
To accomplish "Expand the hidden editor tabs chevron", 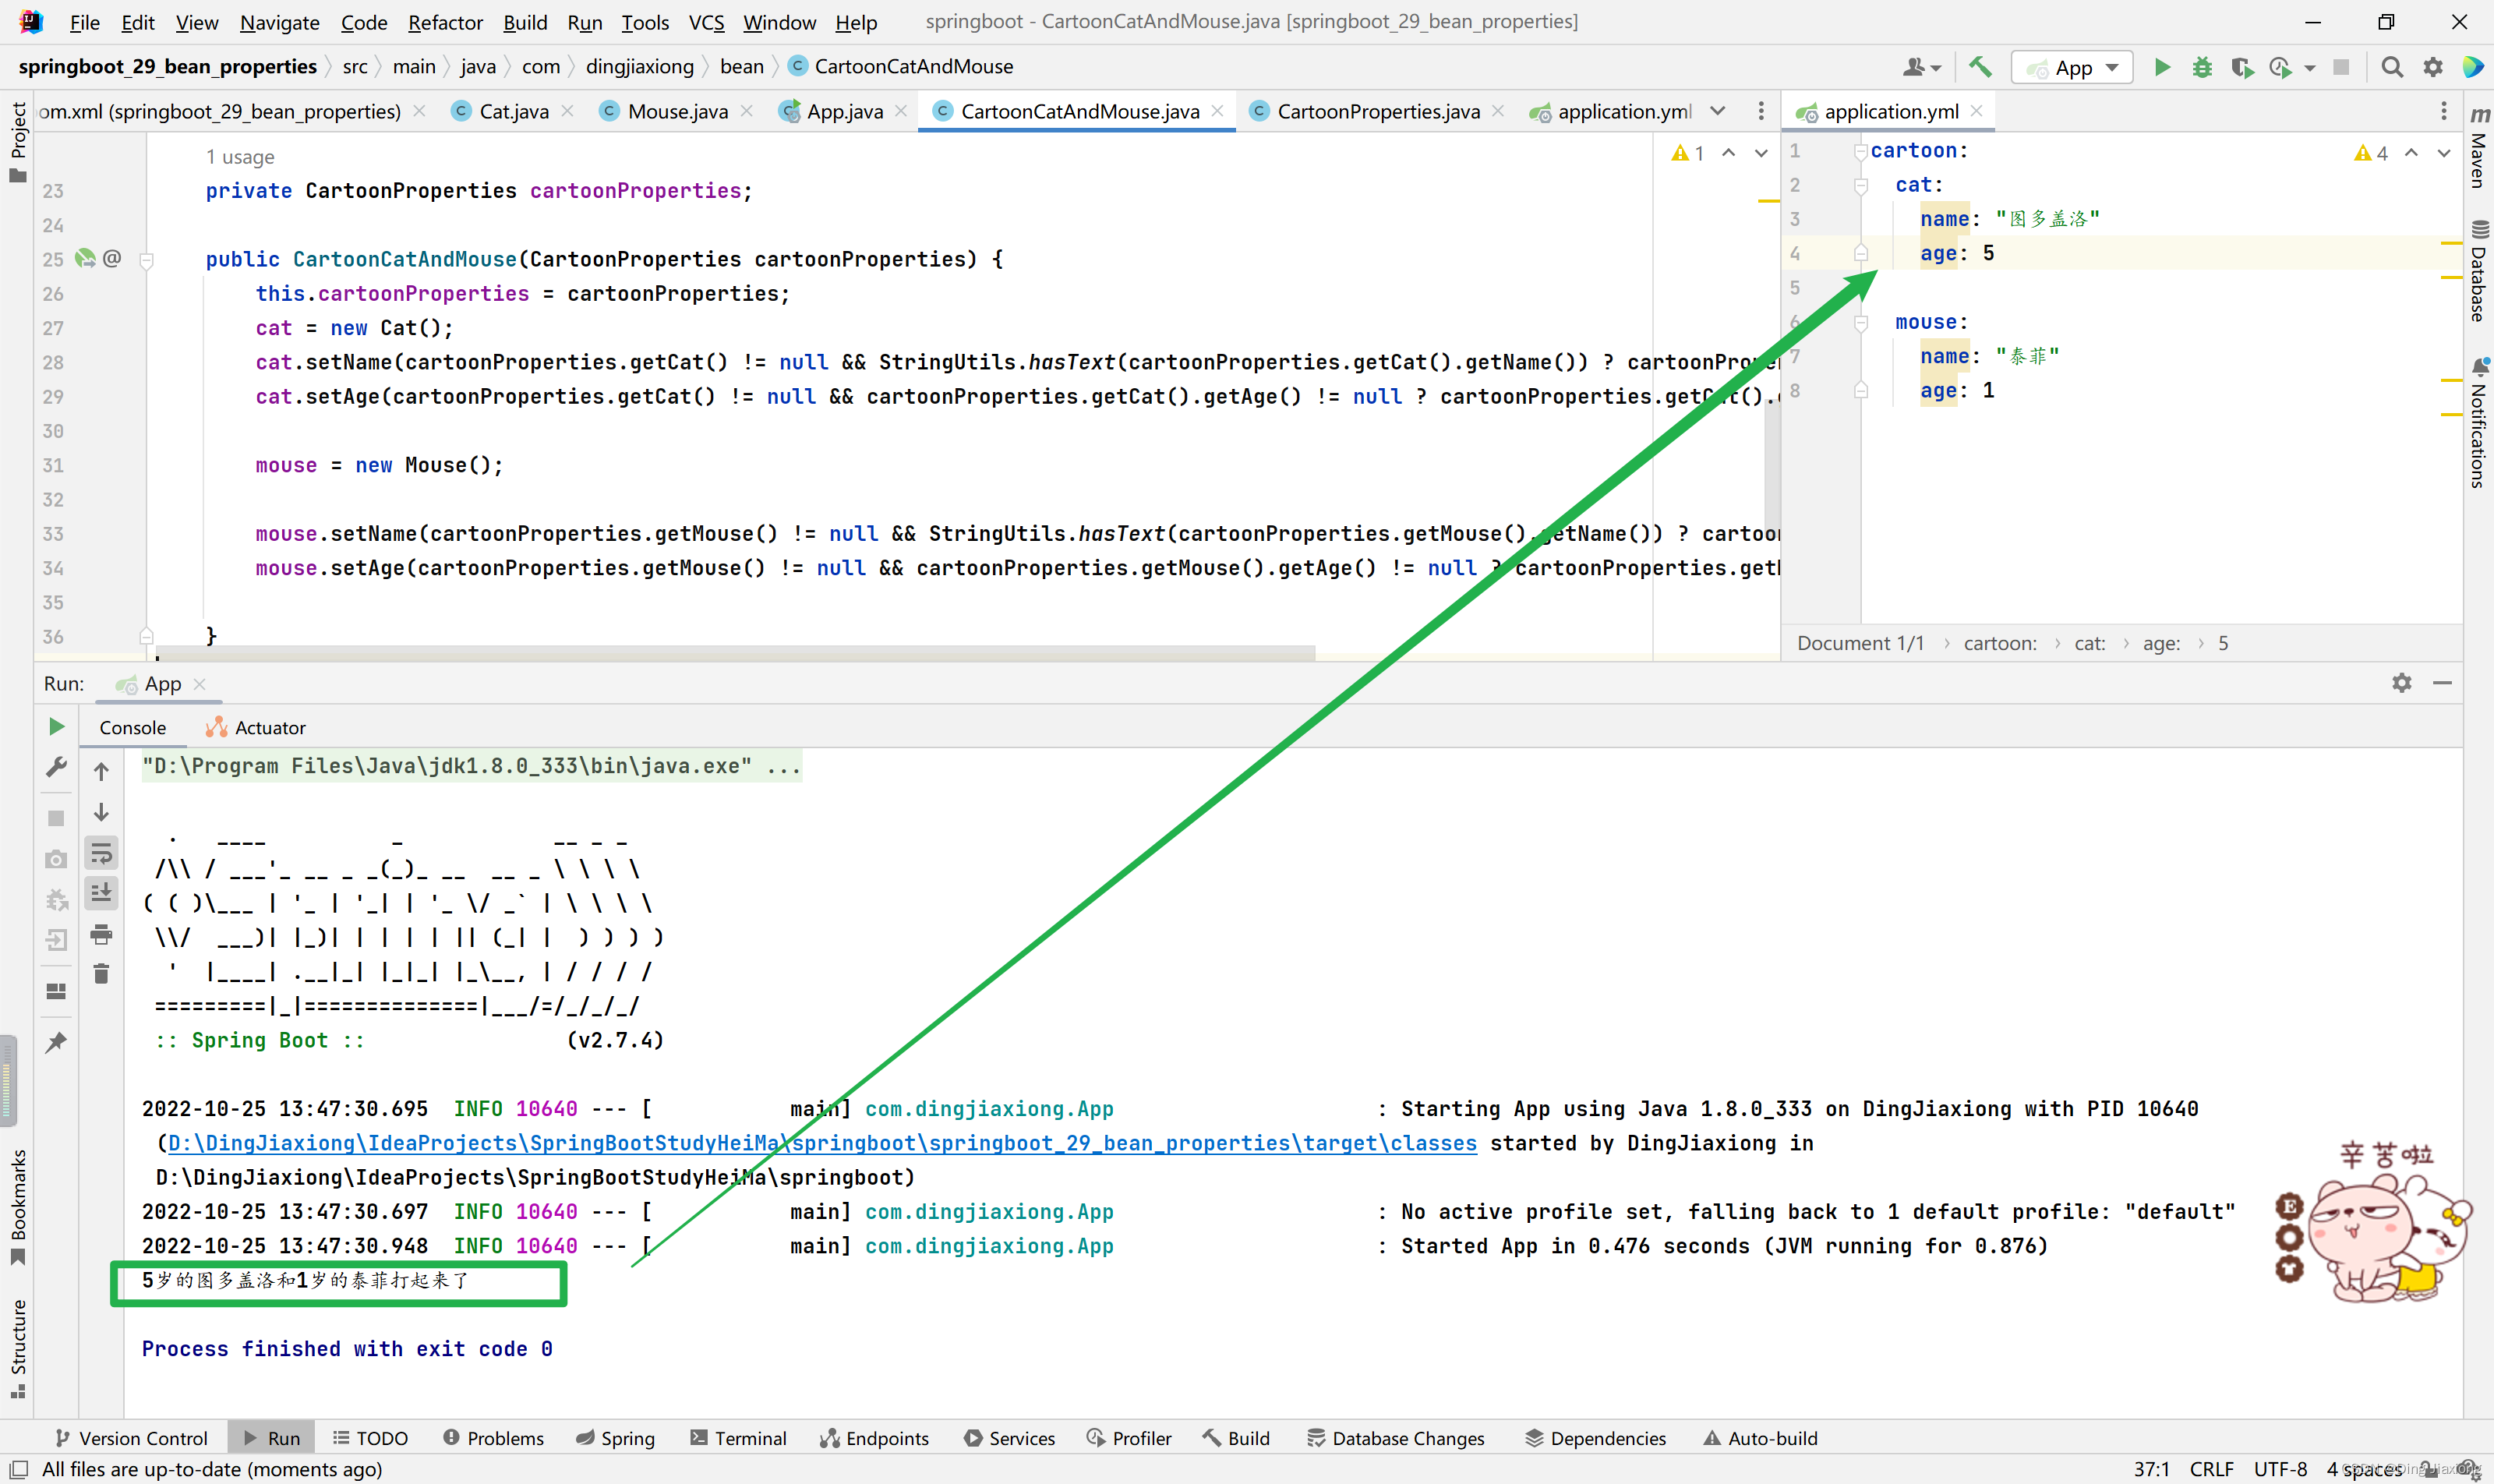I will point(1717,111).
